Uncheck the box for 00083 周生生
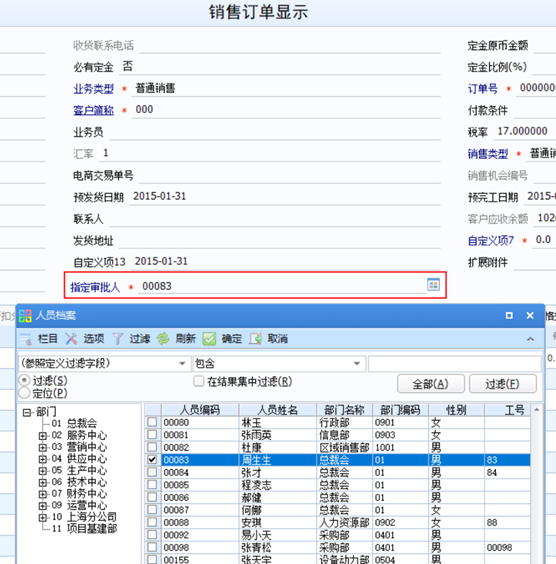The image size is (556, 564). click(152, 459)
